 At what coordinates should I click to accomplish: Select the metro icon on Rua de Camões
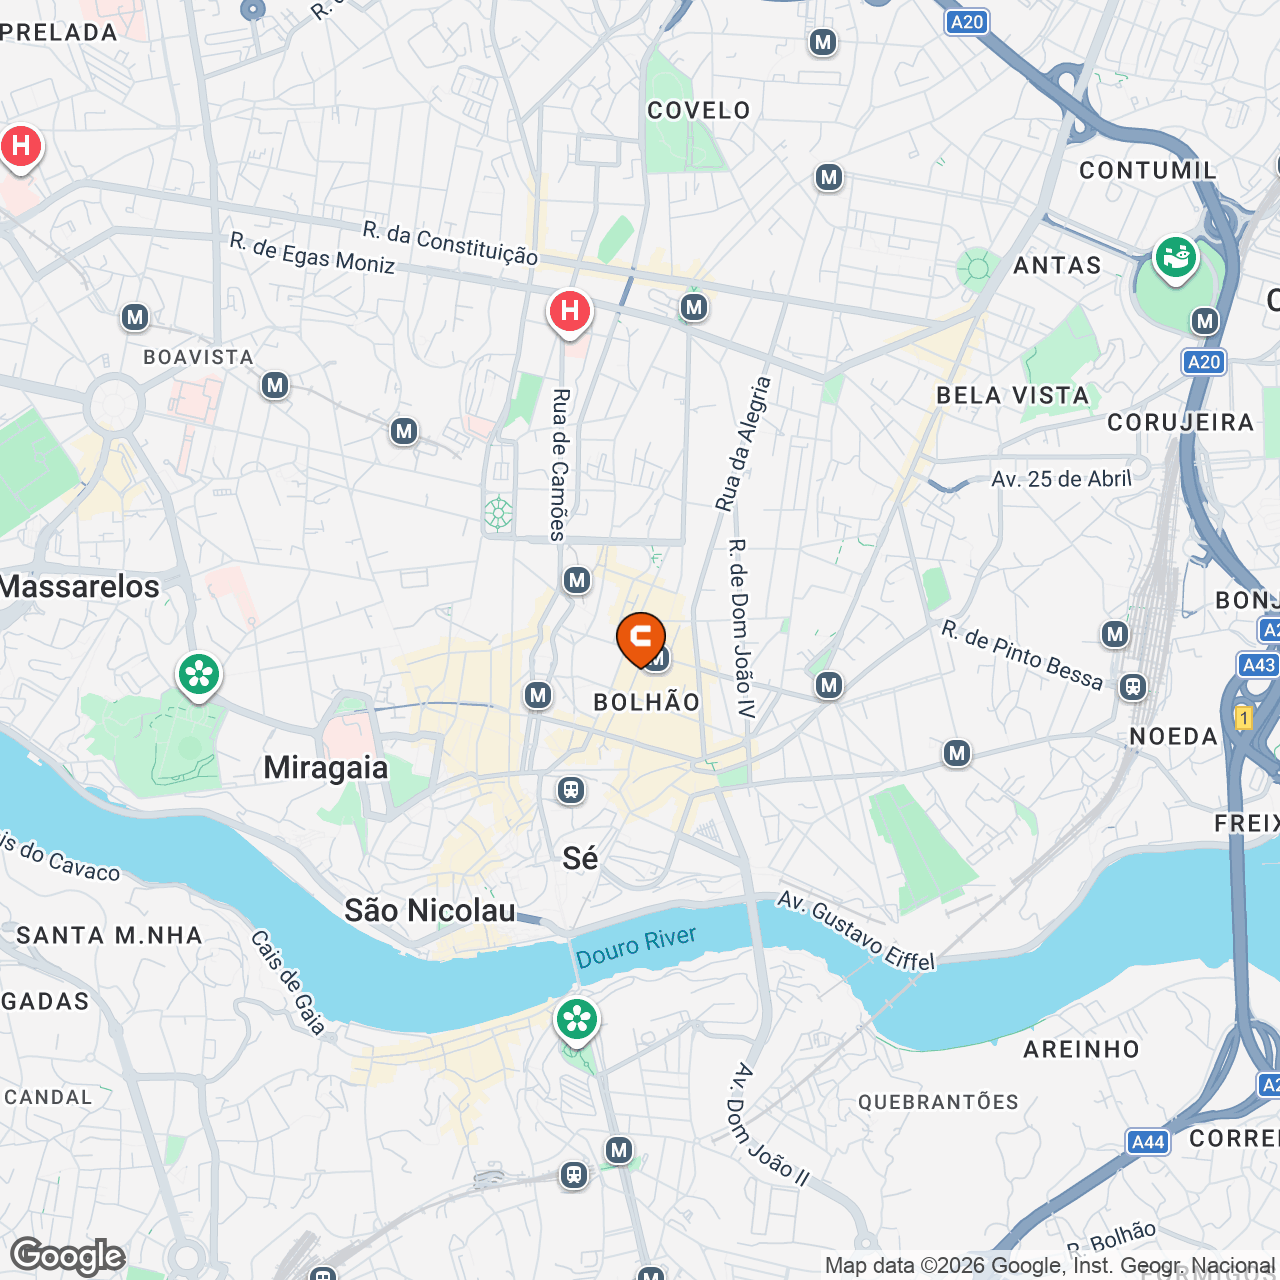coord(576,580)
